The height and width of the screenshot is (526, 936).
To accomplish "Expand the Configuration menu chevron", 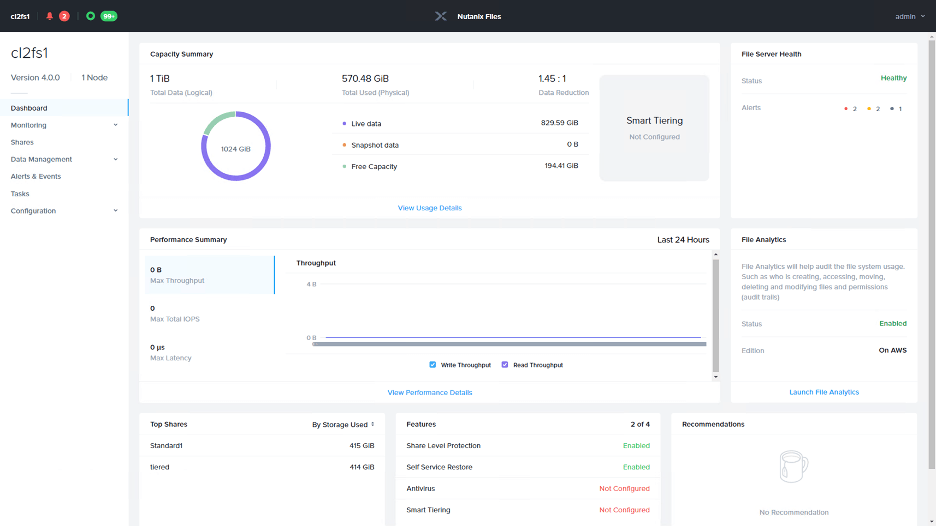I will 115,211.
